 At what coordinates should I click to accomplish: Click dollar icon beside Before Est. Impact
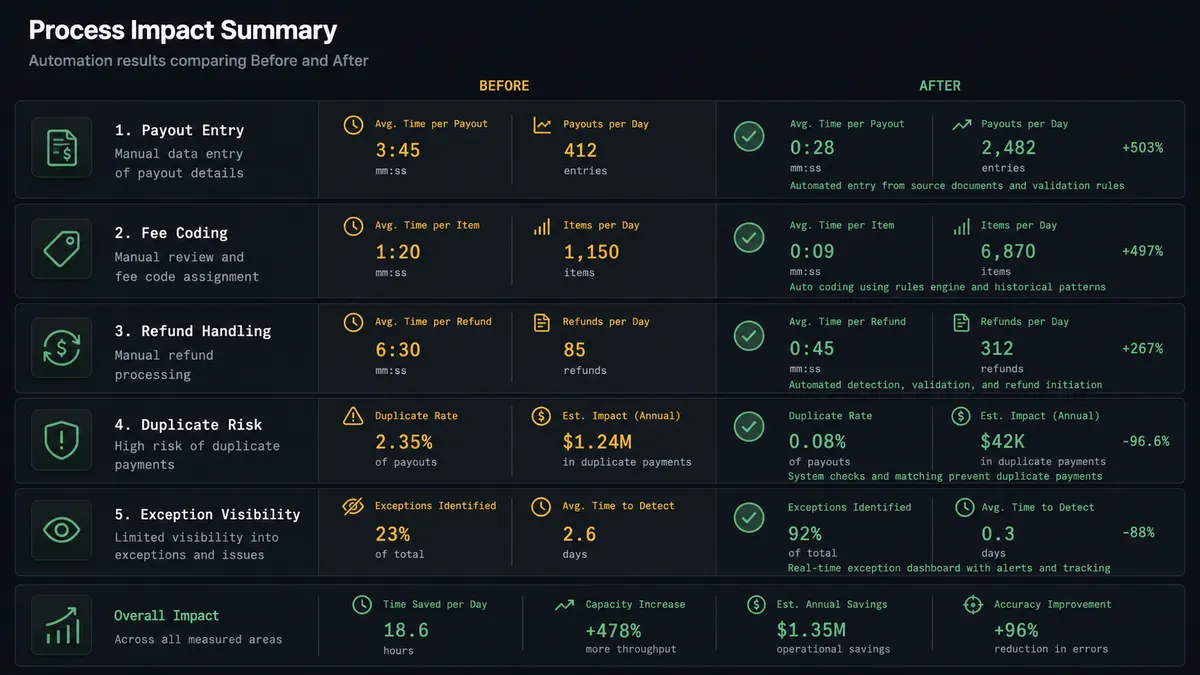pyautogui.click(x=542, y=416)
